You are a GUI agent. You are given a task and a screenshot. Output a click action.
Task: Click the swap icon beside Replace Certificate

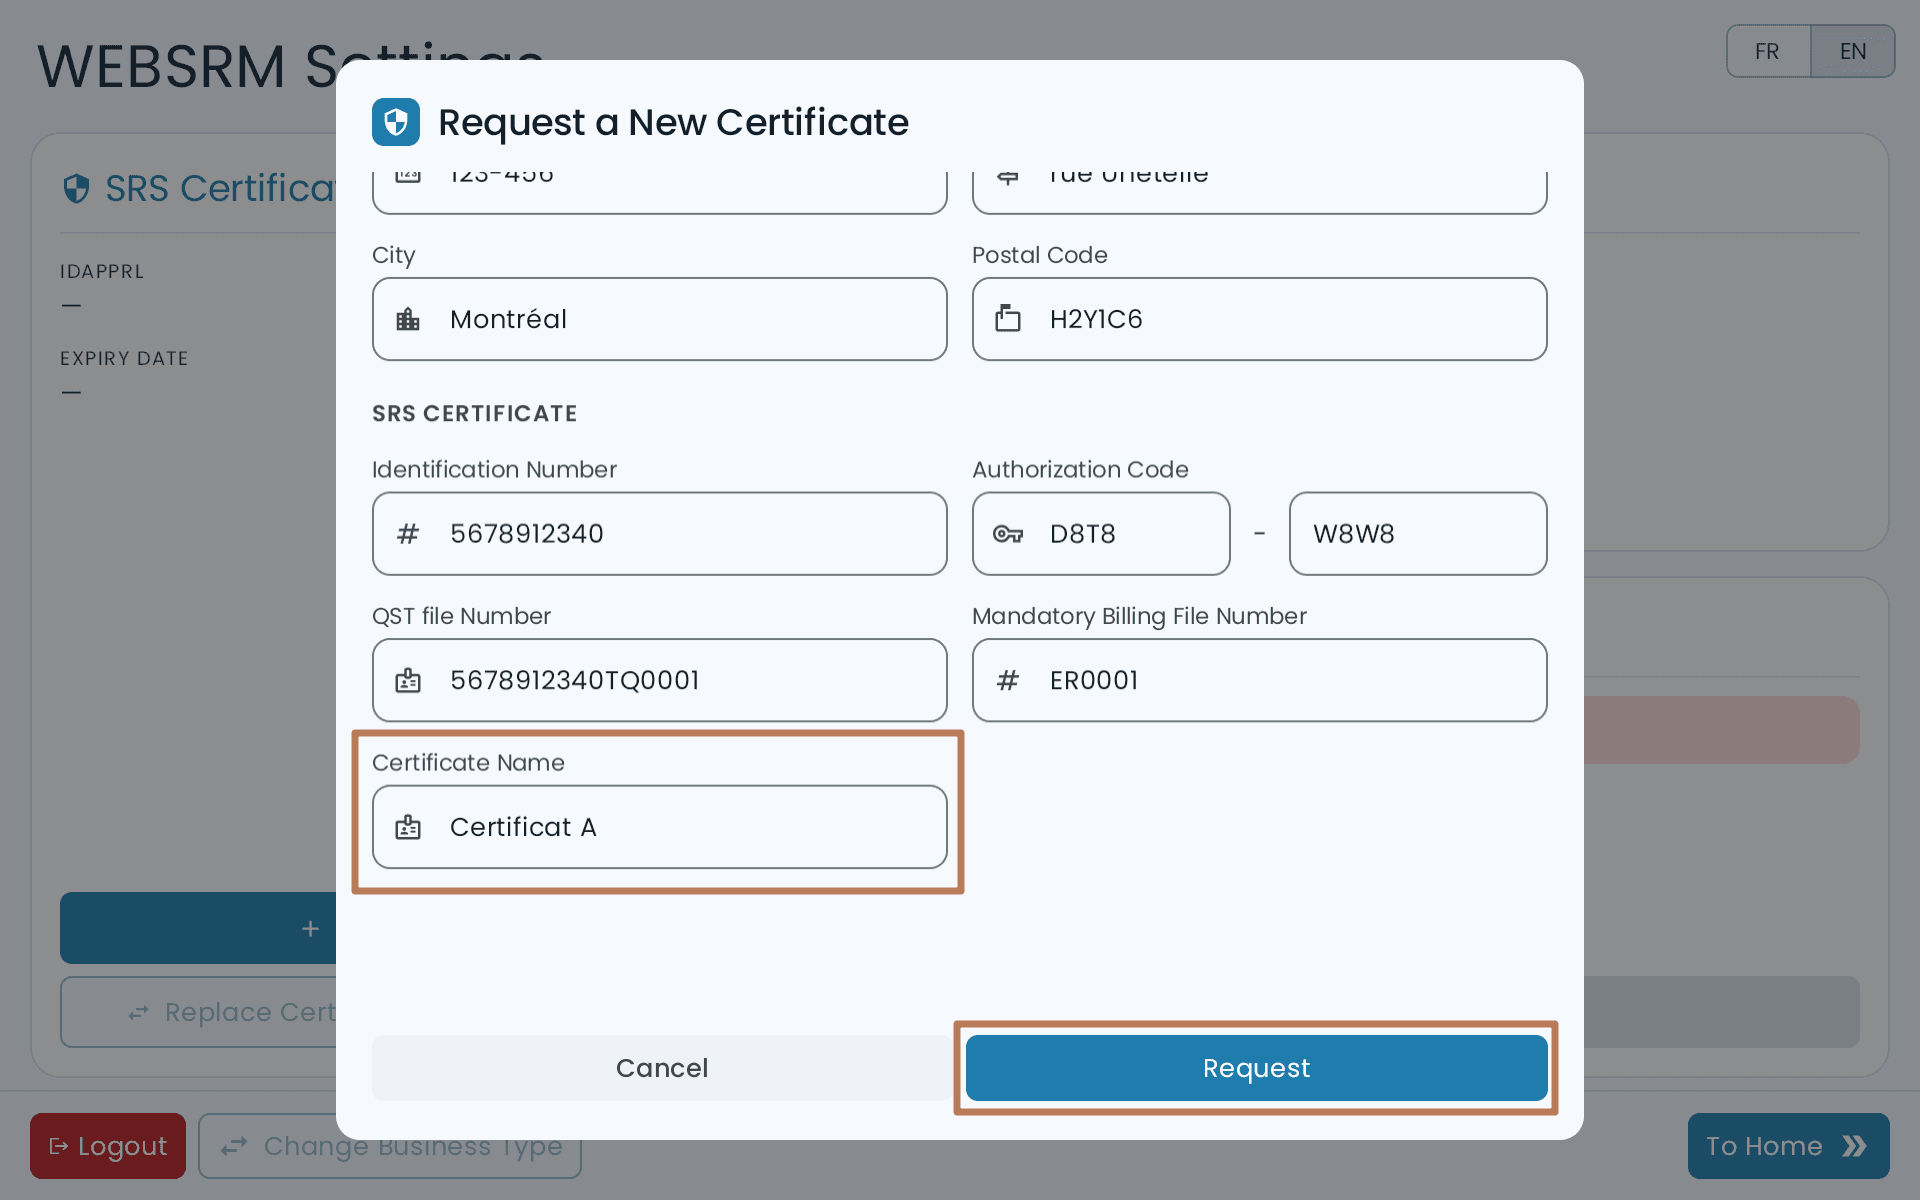pyautogui.click(x=139, y=1013)
